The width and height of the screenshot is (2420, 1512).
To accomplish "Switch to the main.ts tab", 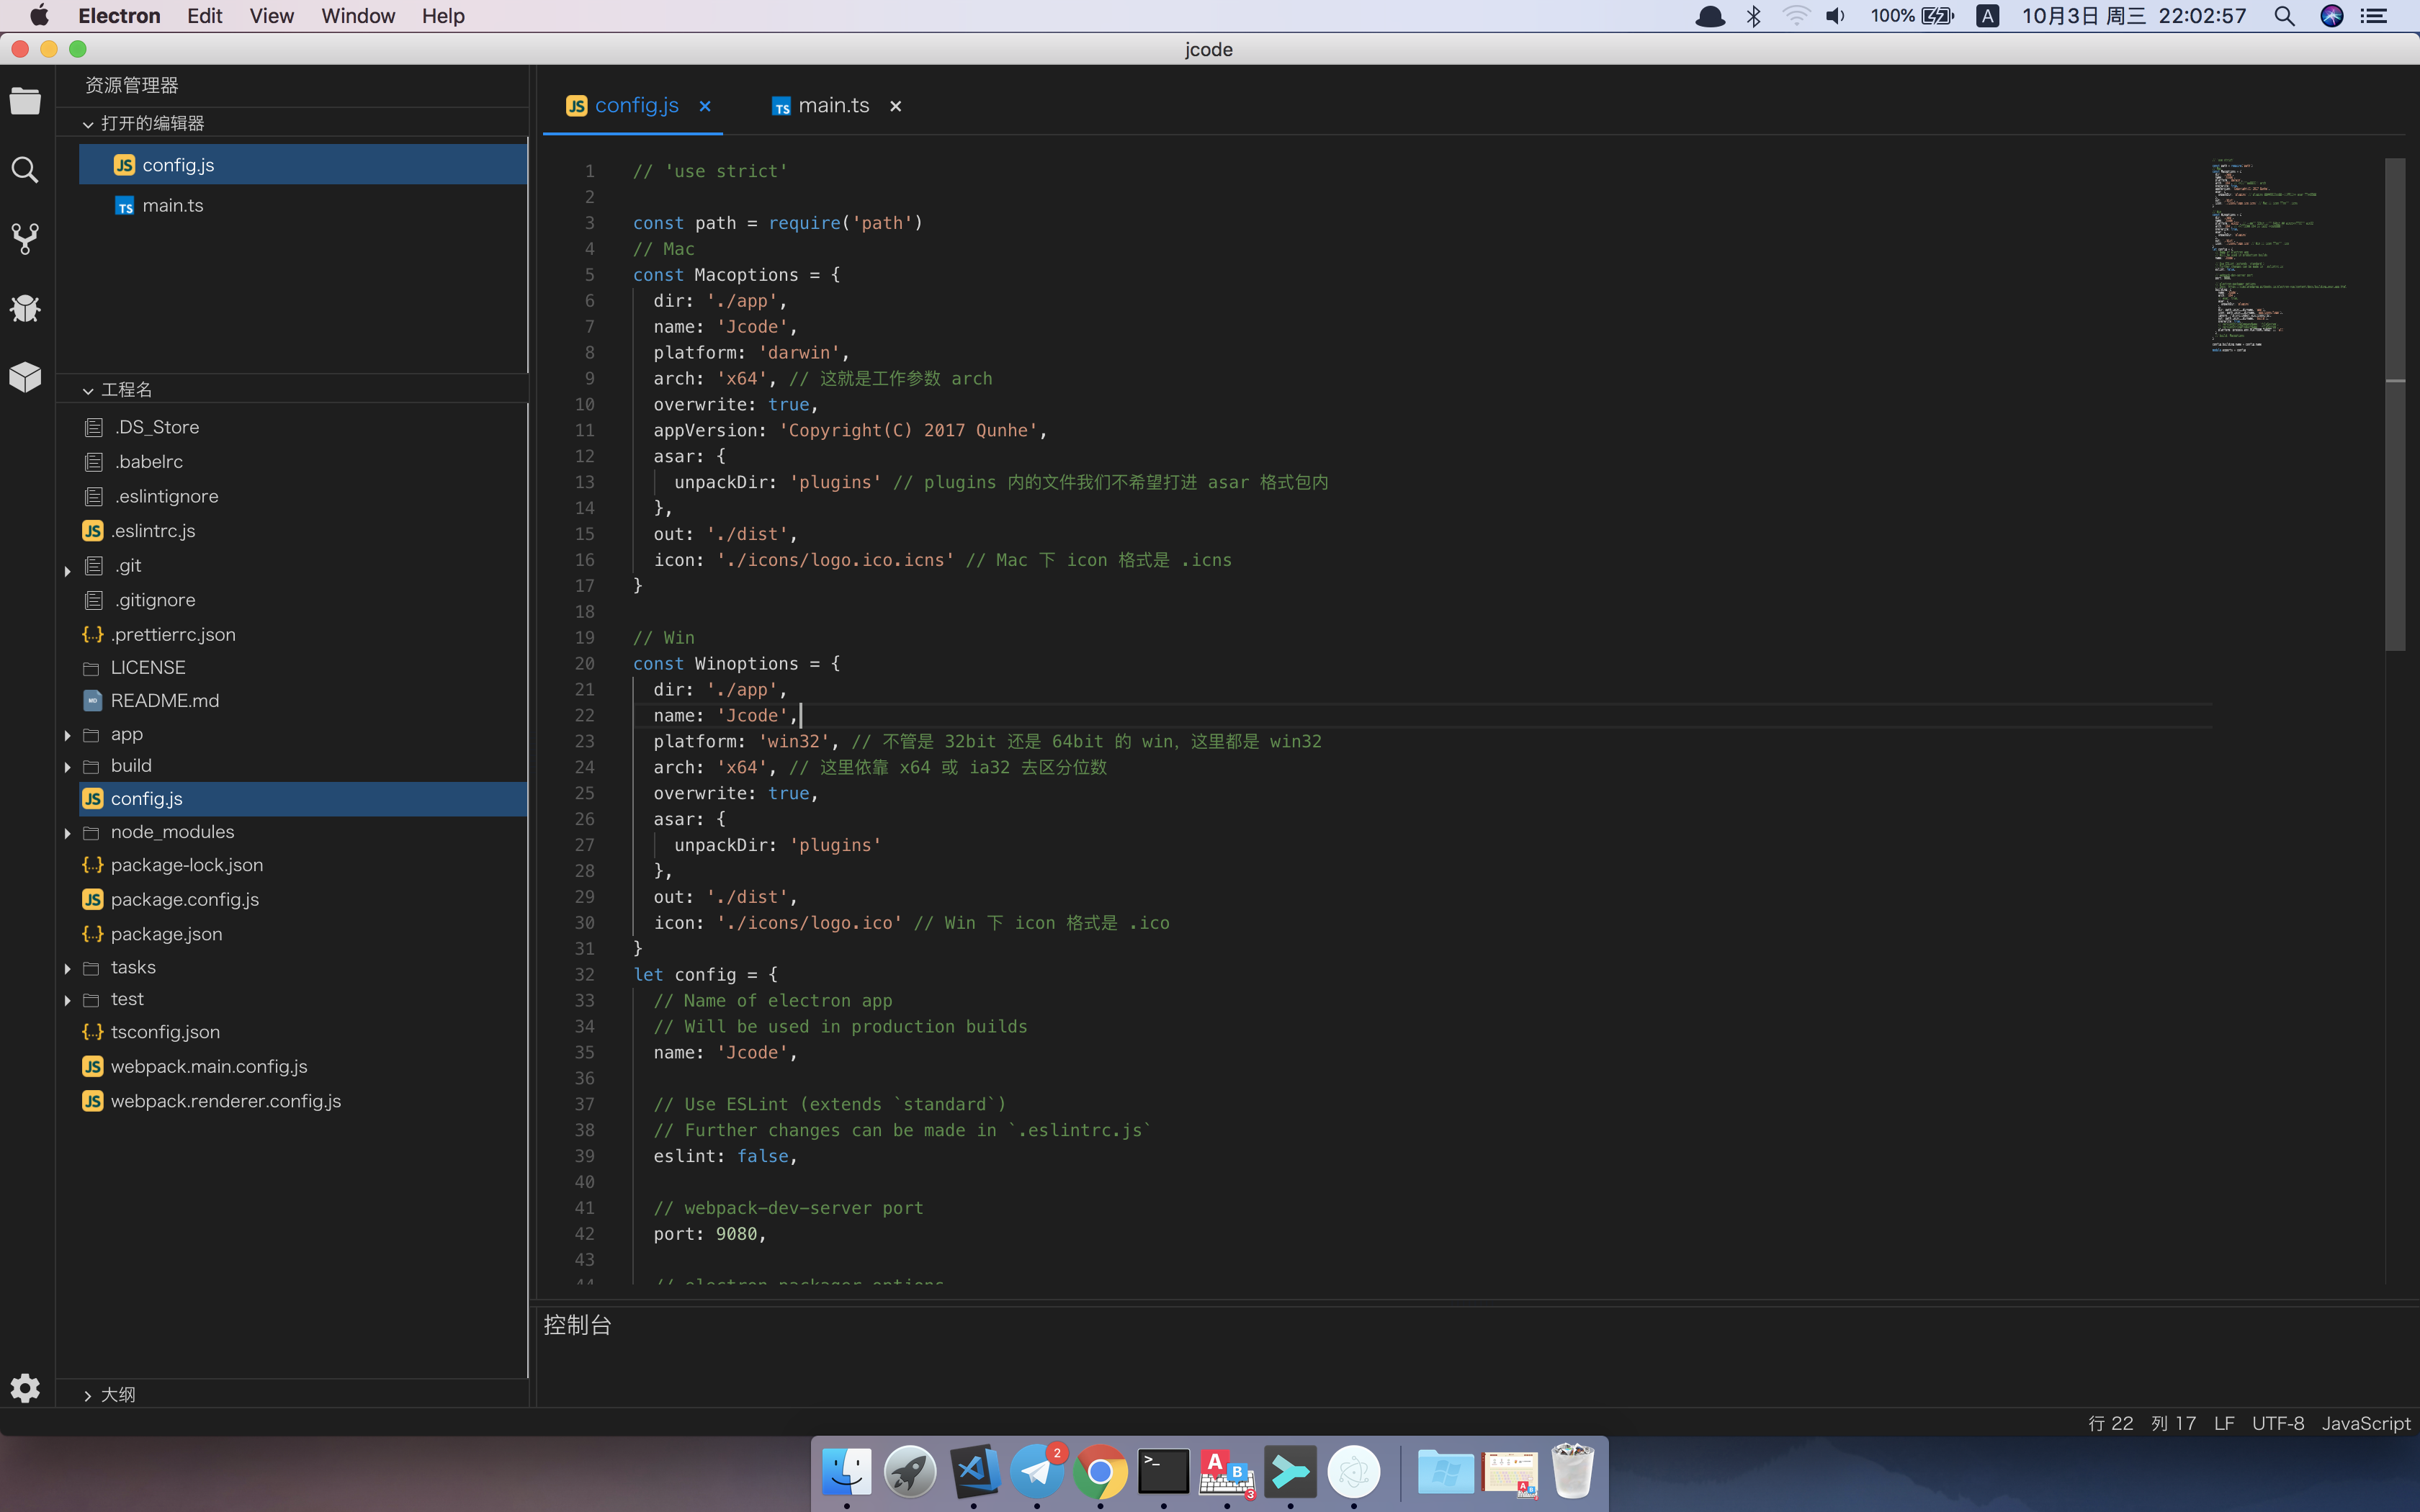I will [832, 106].
